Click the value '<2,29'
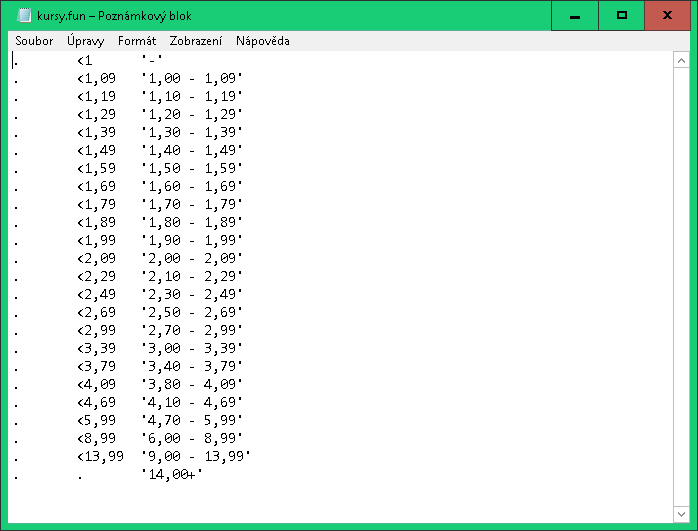 pyautogui.click(x=96, y=276)
